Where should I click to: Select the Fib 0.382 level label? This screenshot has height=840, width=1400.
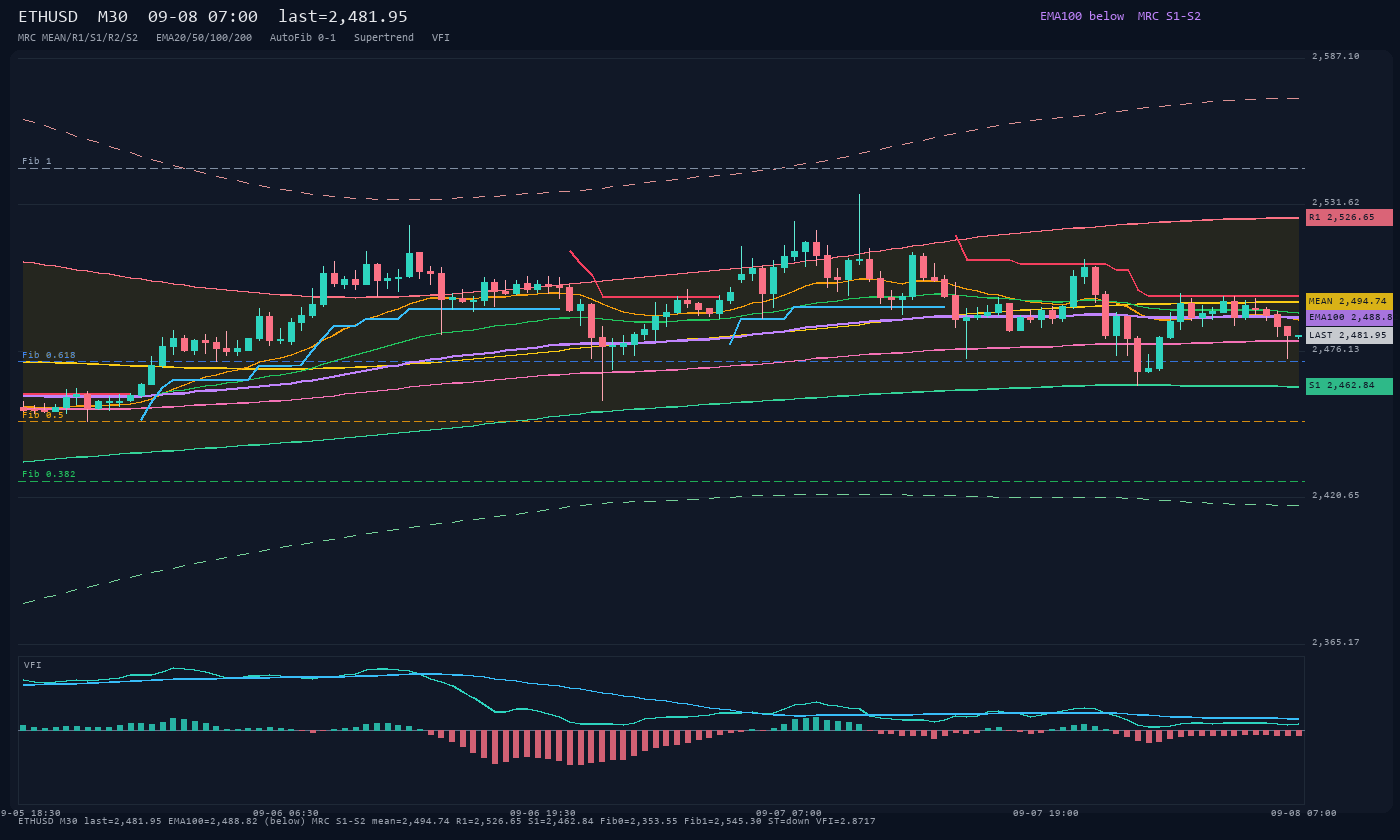click(x=49, y=474)
